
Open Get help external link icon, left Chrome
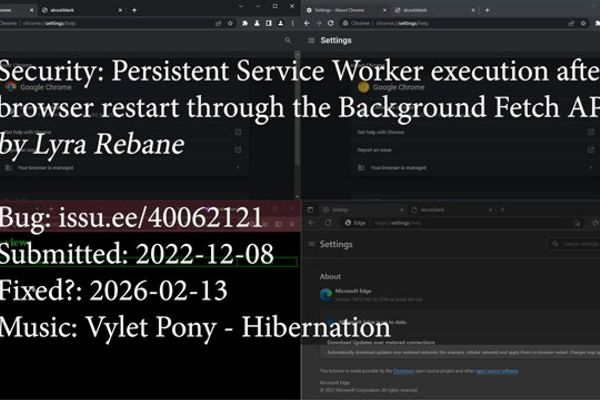click(238, 132)
